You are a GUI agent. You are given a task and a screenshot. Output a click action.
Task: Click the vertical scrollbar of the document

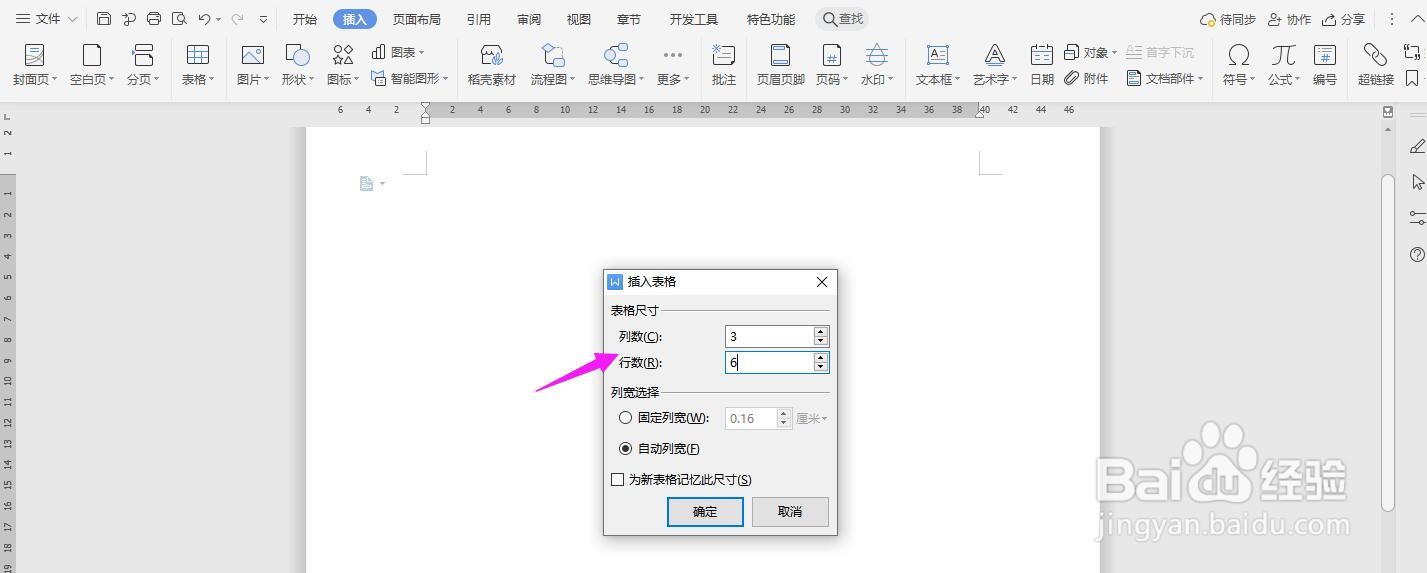coord(1388,341)
